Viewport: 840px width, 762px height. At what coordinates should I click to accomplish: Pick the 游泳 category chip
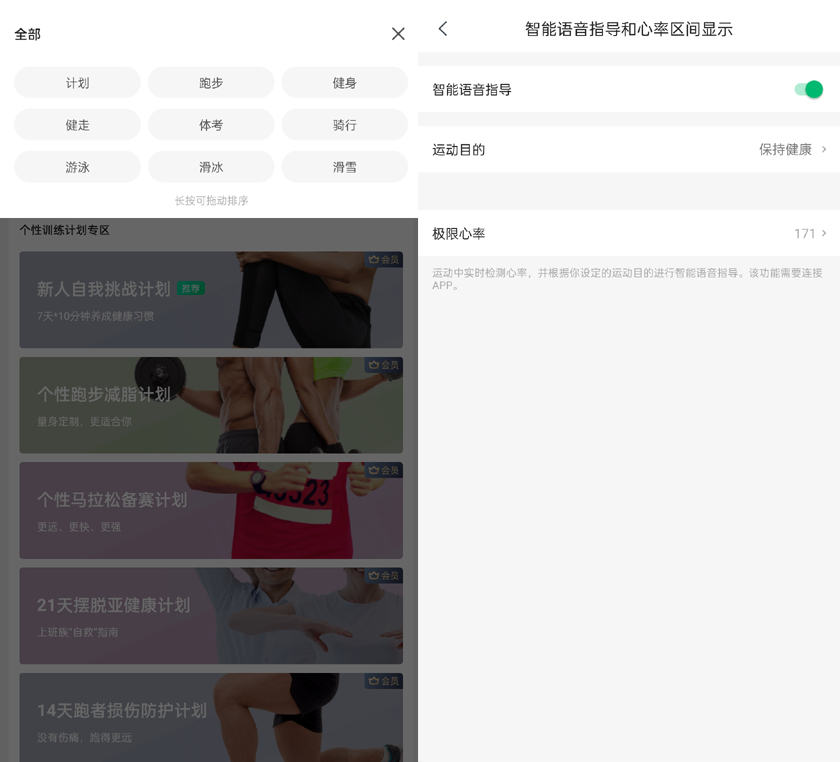(77, 167)
